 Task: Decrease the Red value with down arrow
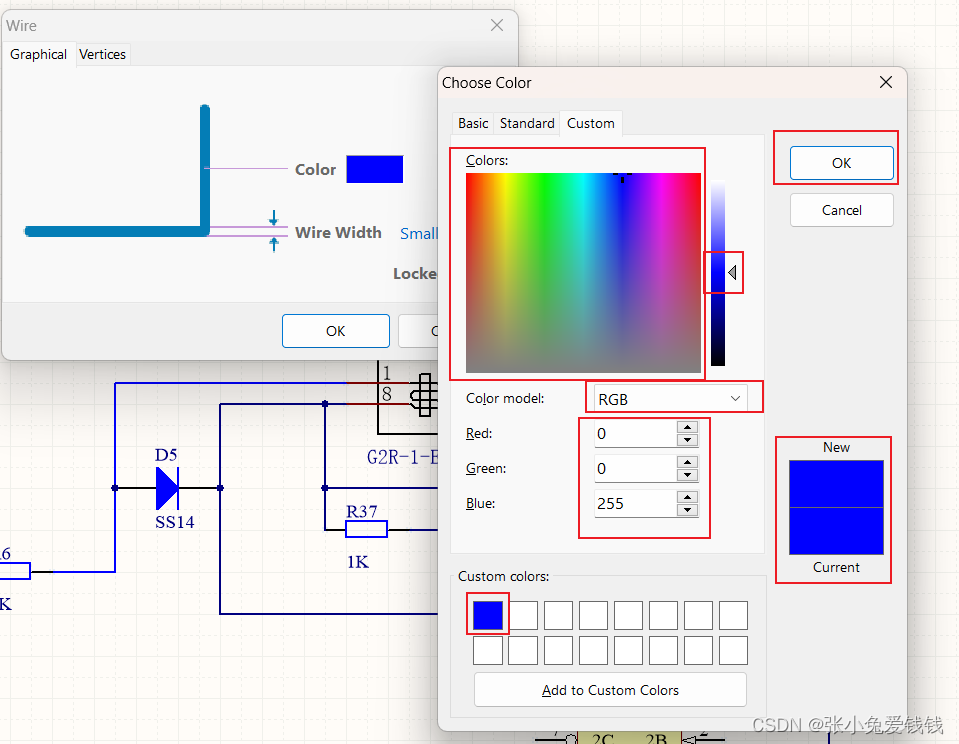click(x=687, y=441)
